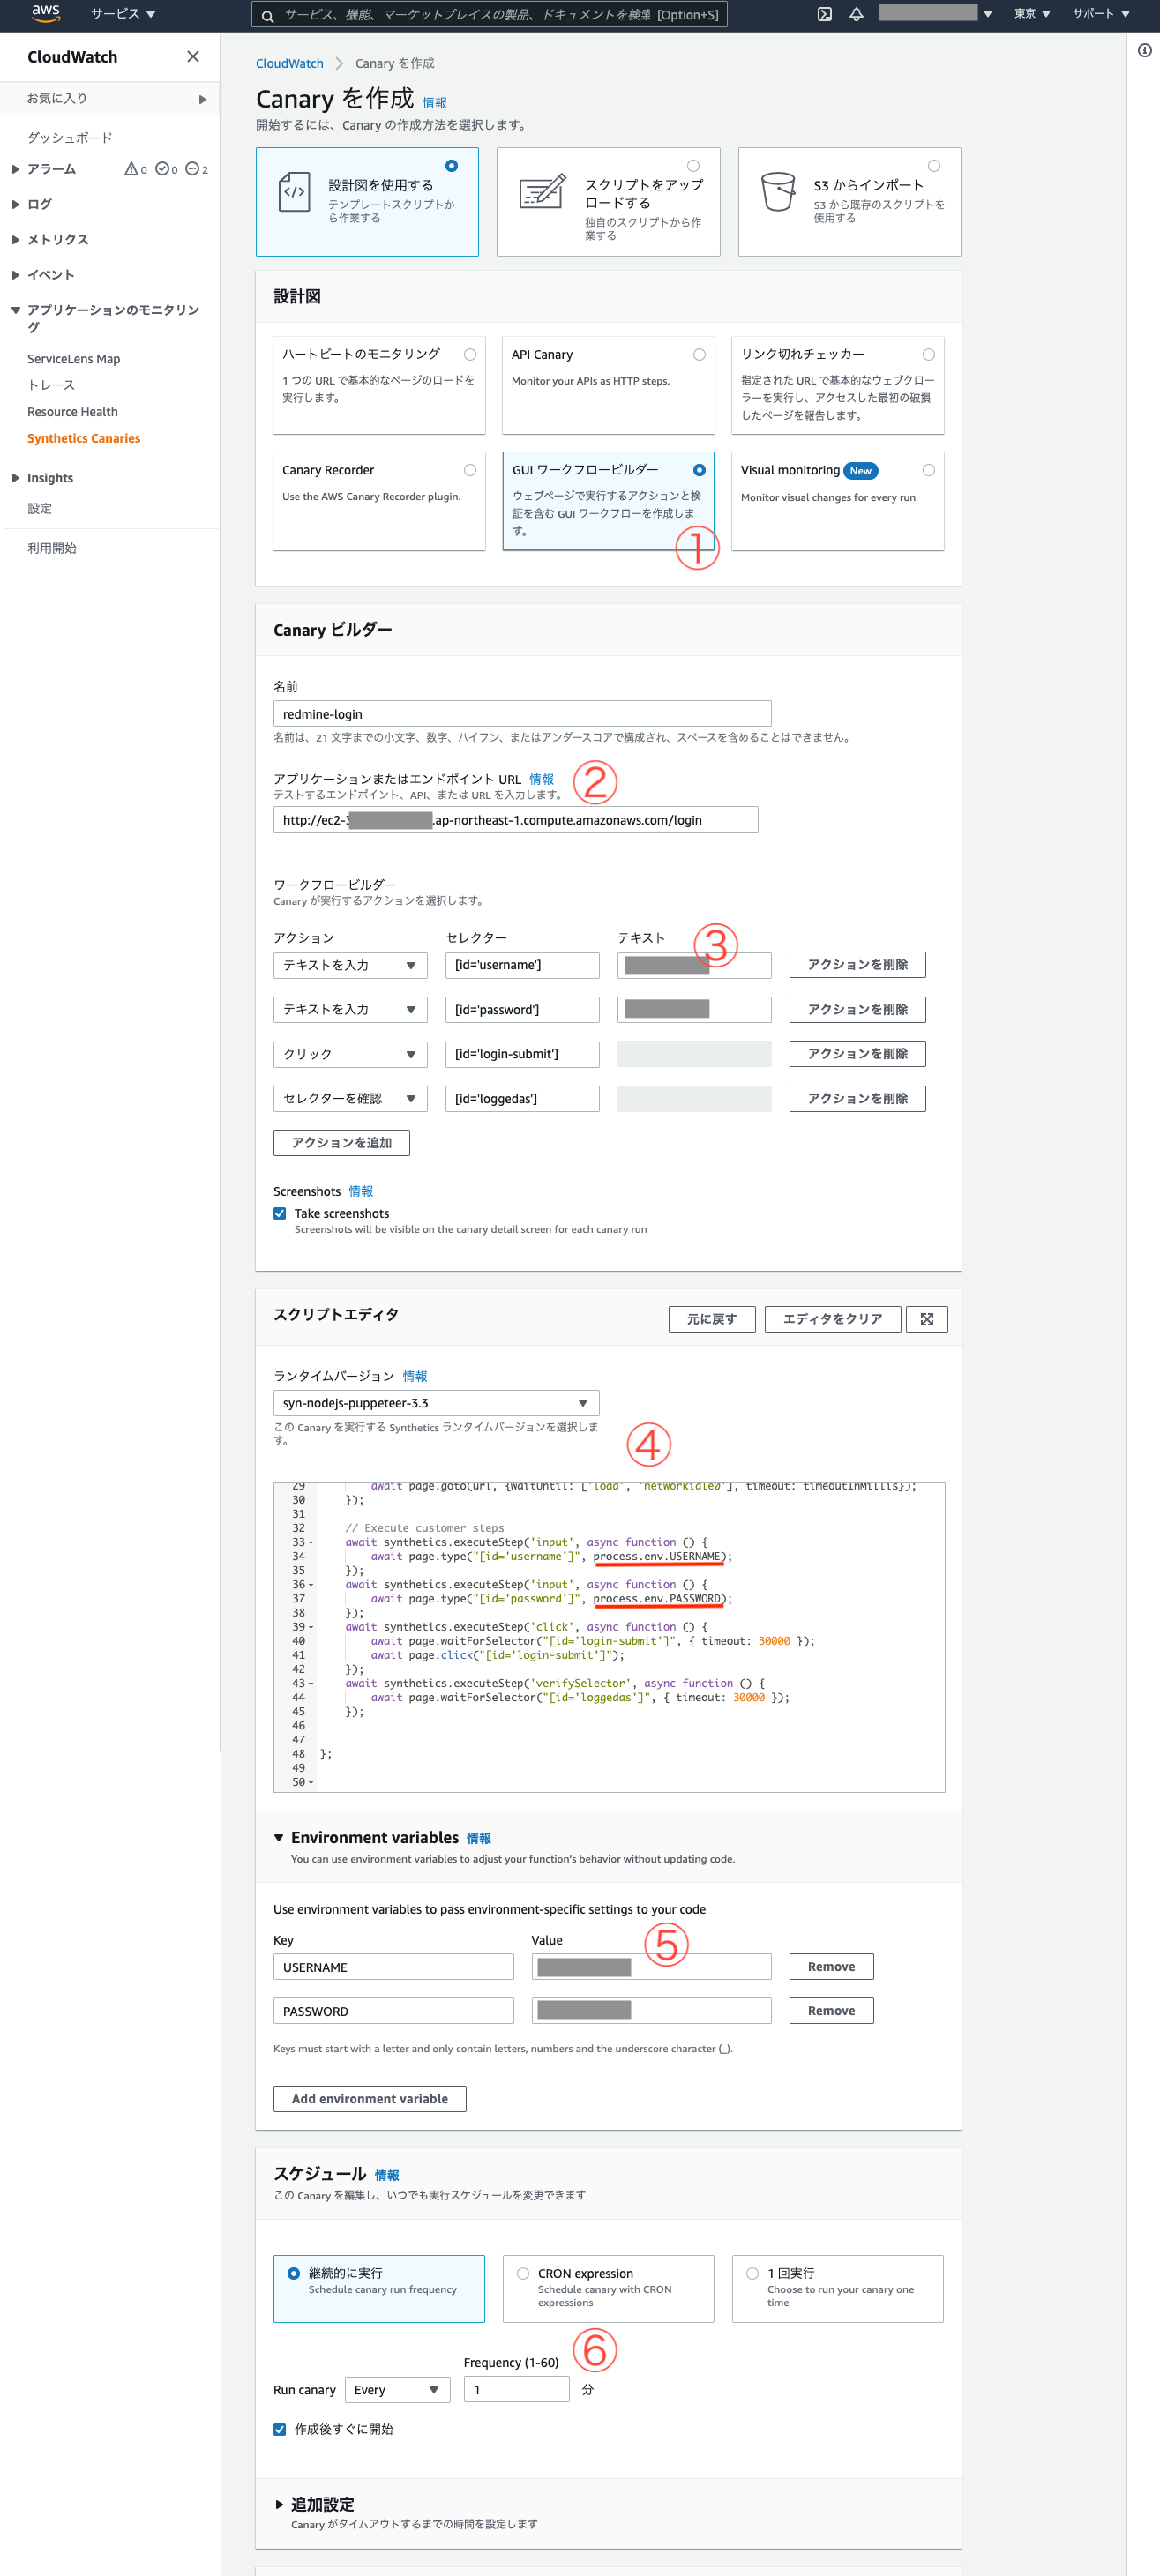
Task: Open the CloudShell terminal icon
Action: click(824, 14)
